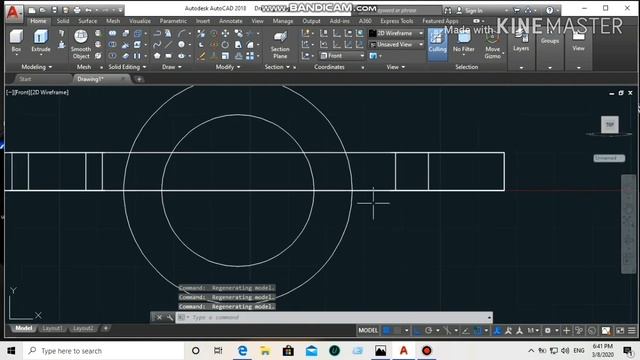Open the Mesh ribbon tab
Viewport: 640px width, 360px height.
(113, 21)
